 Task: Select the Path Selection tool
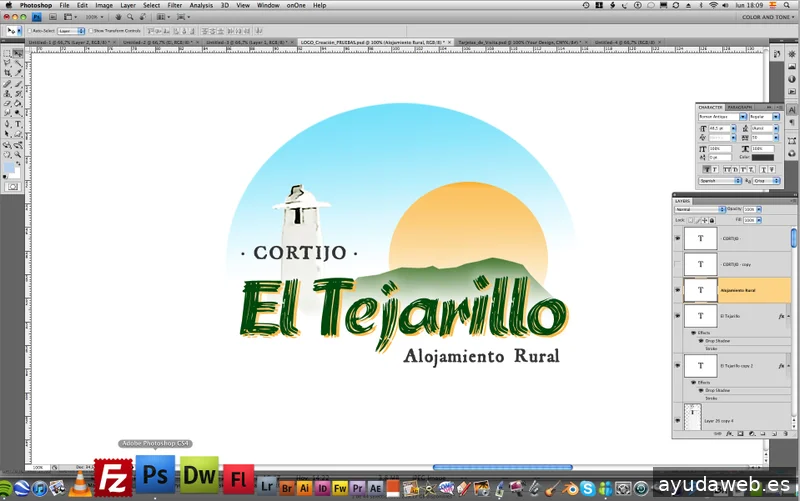coord(7,134)
